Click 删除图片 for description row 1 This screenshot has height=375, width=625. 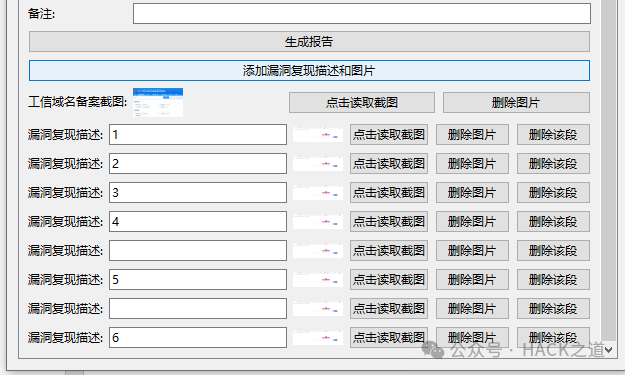pyautogui.click(x=472, y=135)
